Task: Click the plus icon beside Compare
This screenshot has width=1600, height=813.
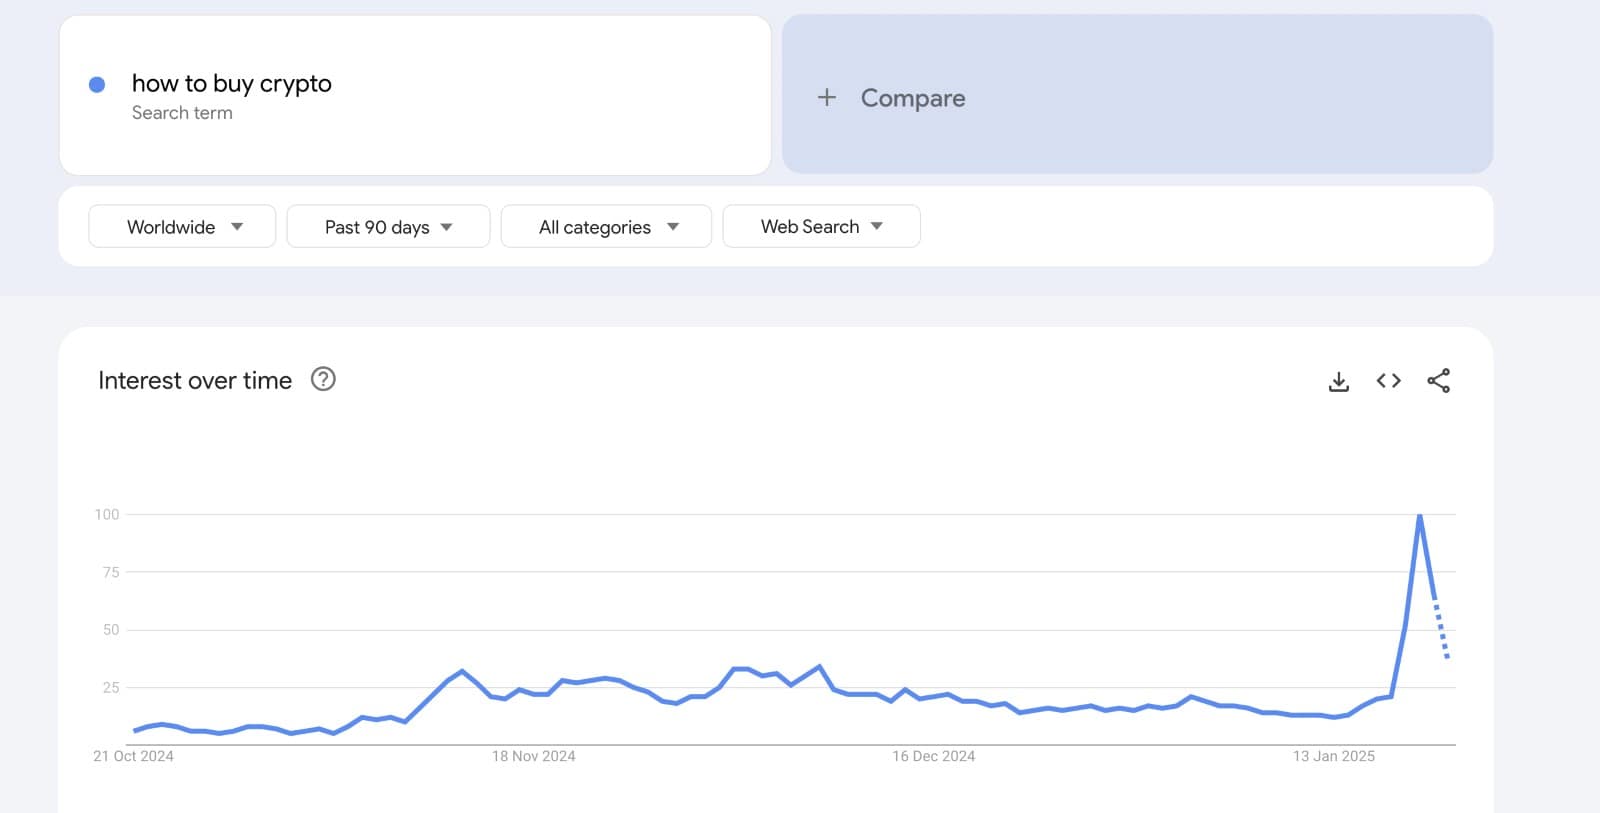Action: pyautogui.click(x=827, y=97)
